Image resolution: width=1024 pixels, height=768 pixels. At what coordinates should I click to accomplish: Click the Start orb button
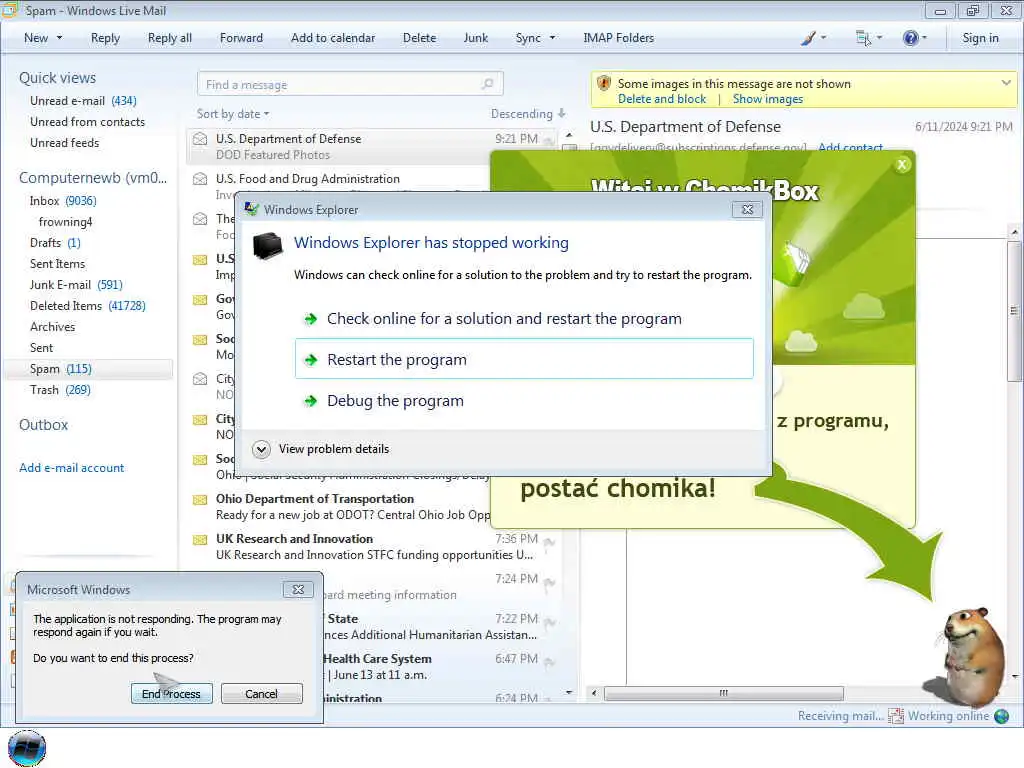pyautogui.click(x=27, y=748)
